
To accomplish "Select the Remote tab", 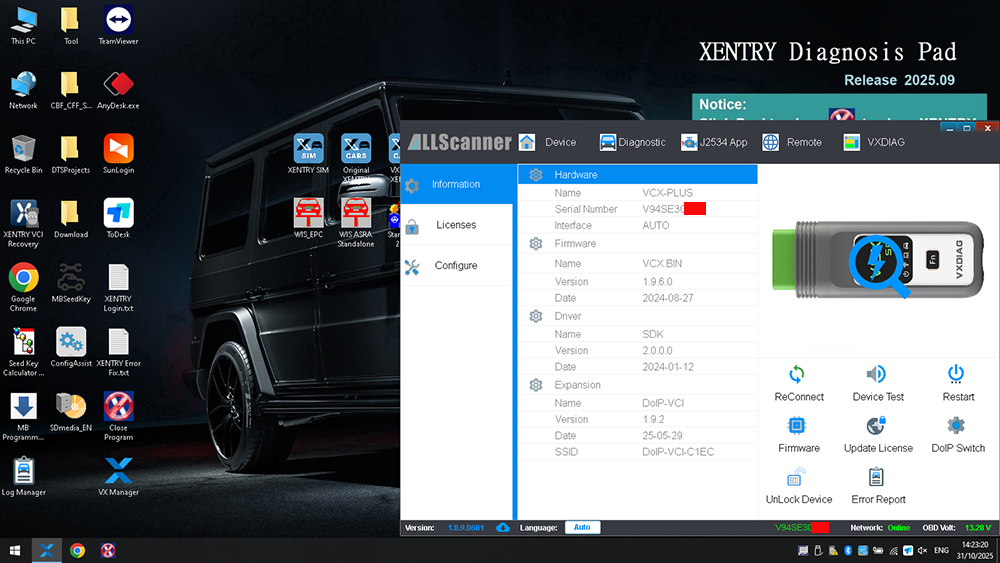I will coord(792,143).
